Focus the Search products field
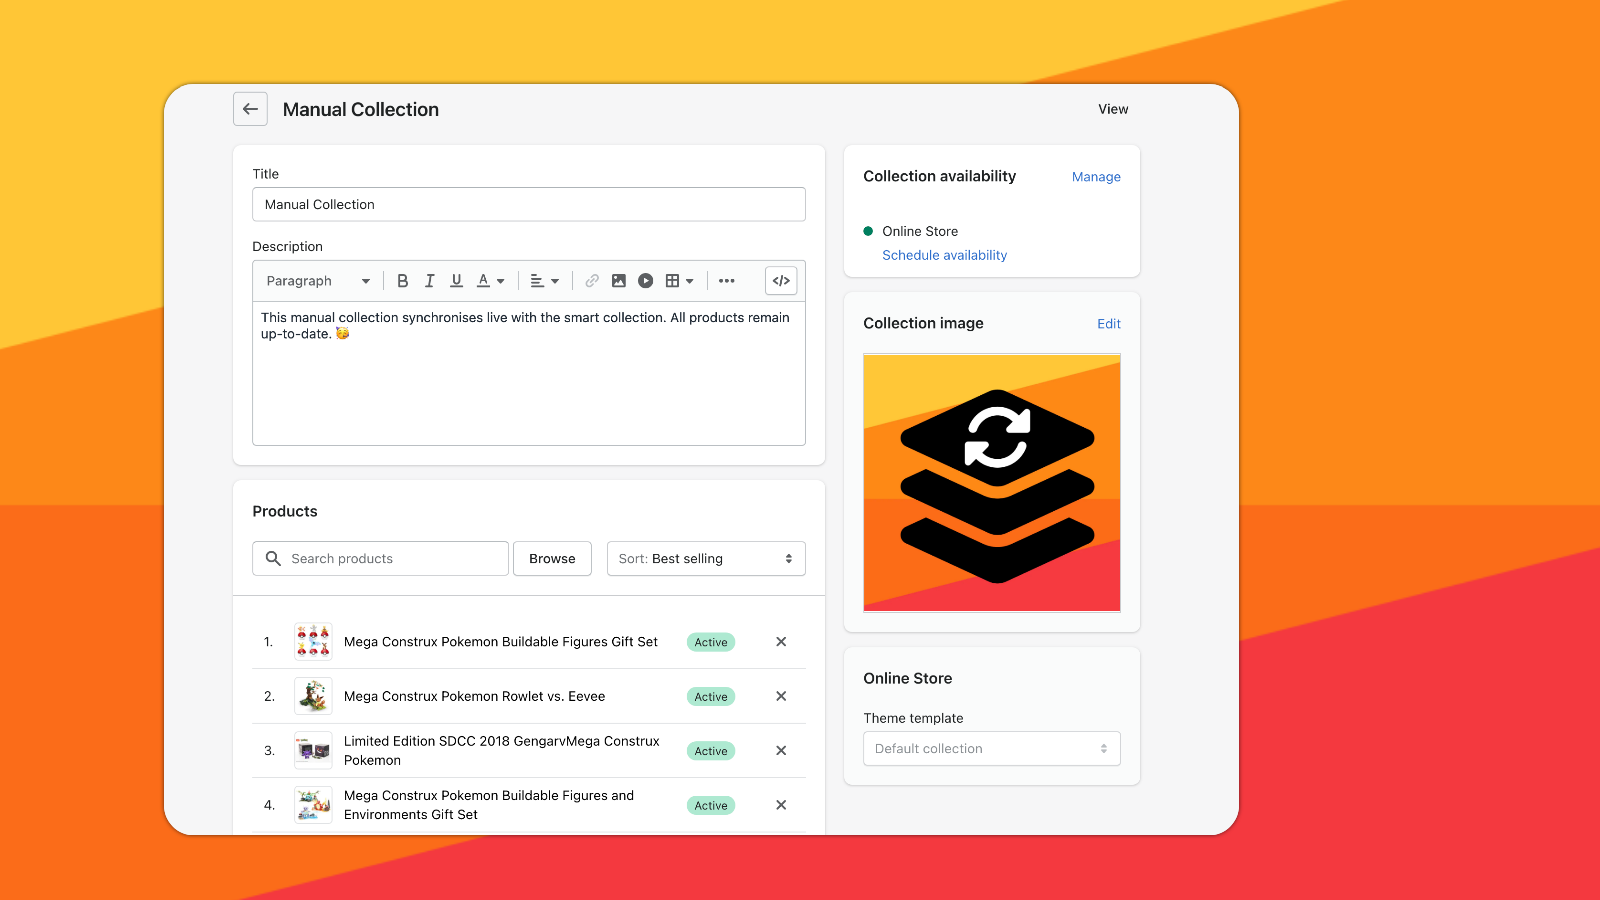Screen dimensions: 1600x900 [x=381, y=559]
